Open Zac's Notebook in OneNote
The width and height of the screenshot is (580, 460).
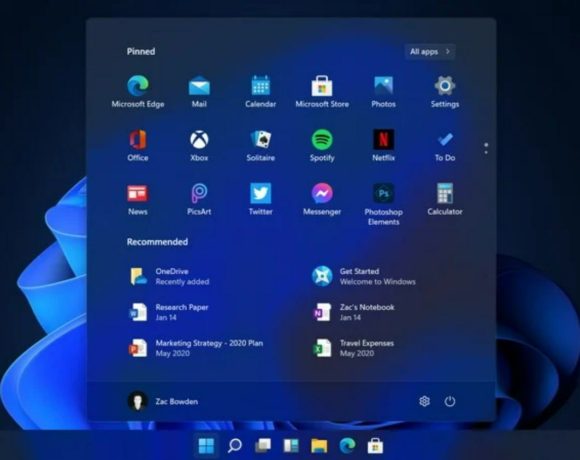(354, 312)
